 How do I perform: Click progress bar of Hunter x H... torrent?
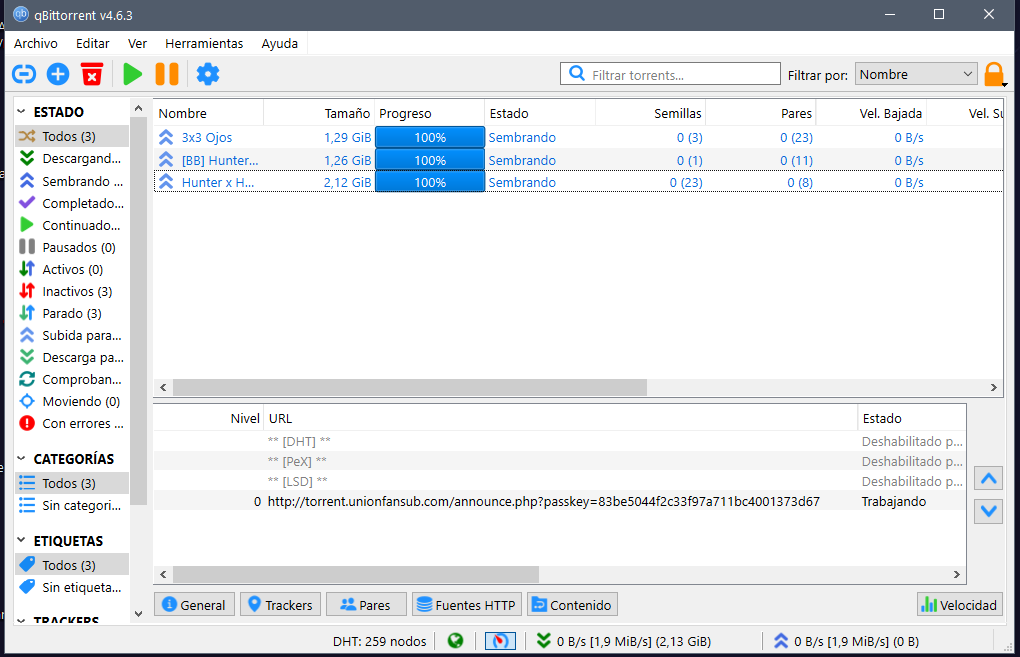coord(430,182)
